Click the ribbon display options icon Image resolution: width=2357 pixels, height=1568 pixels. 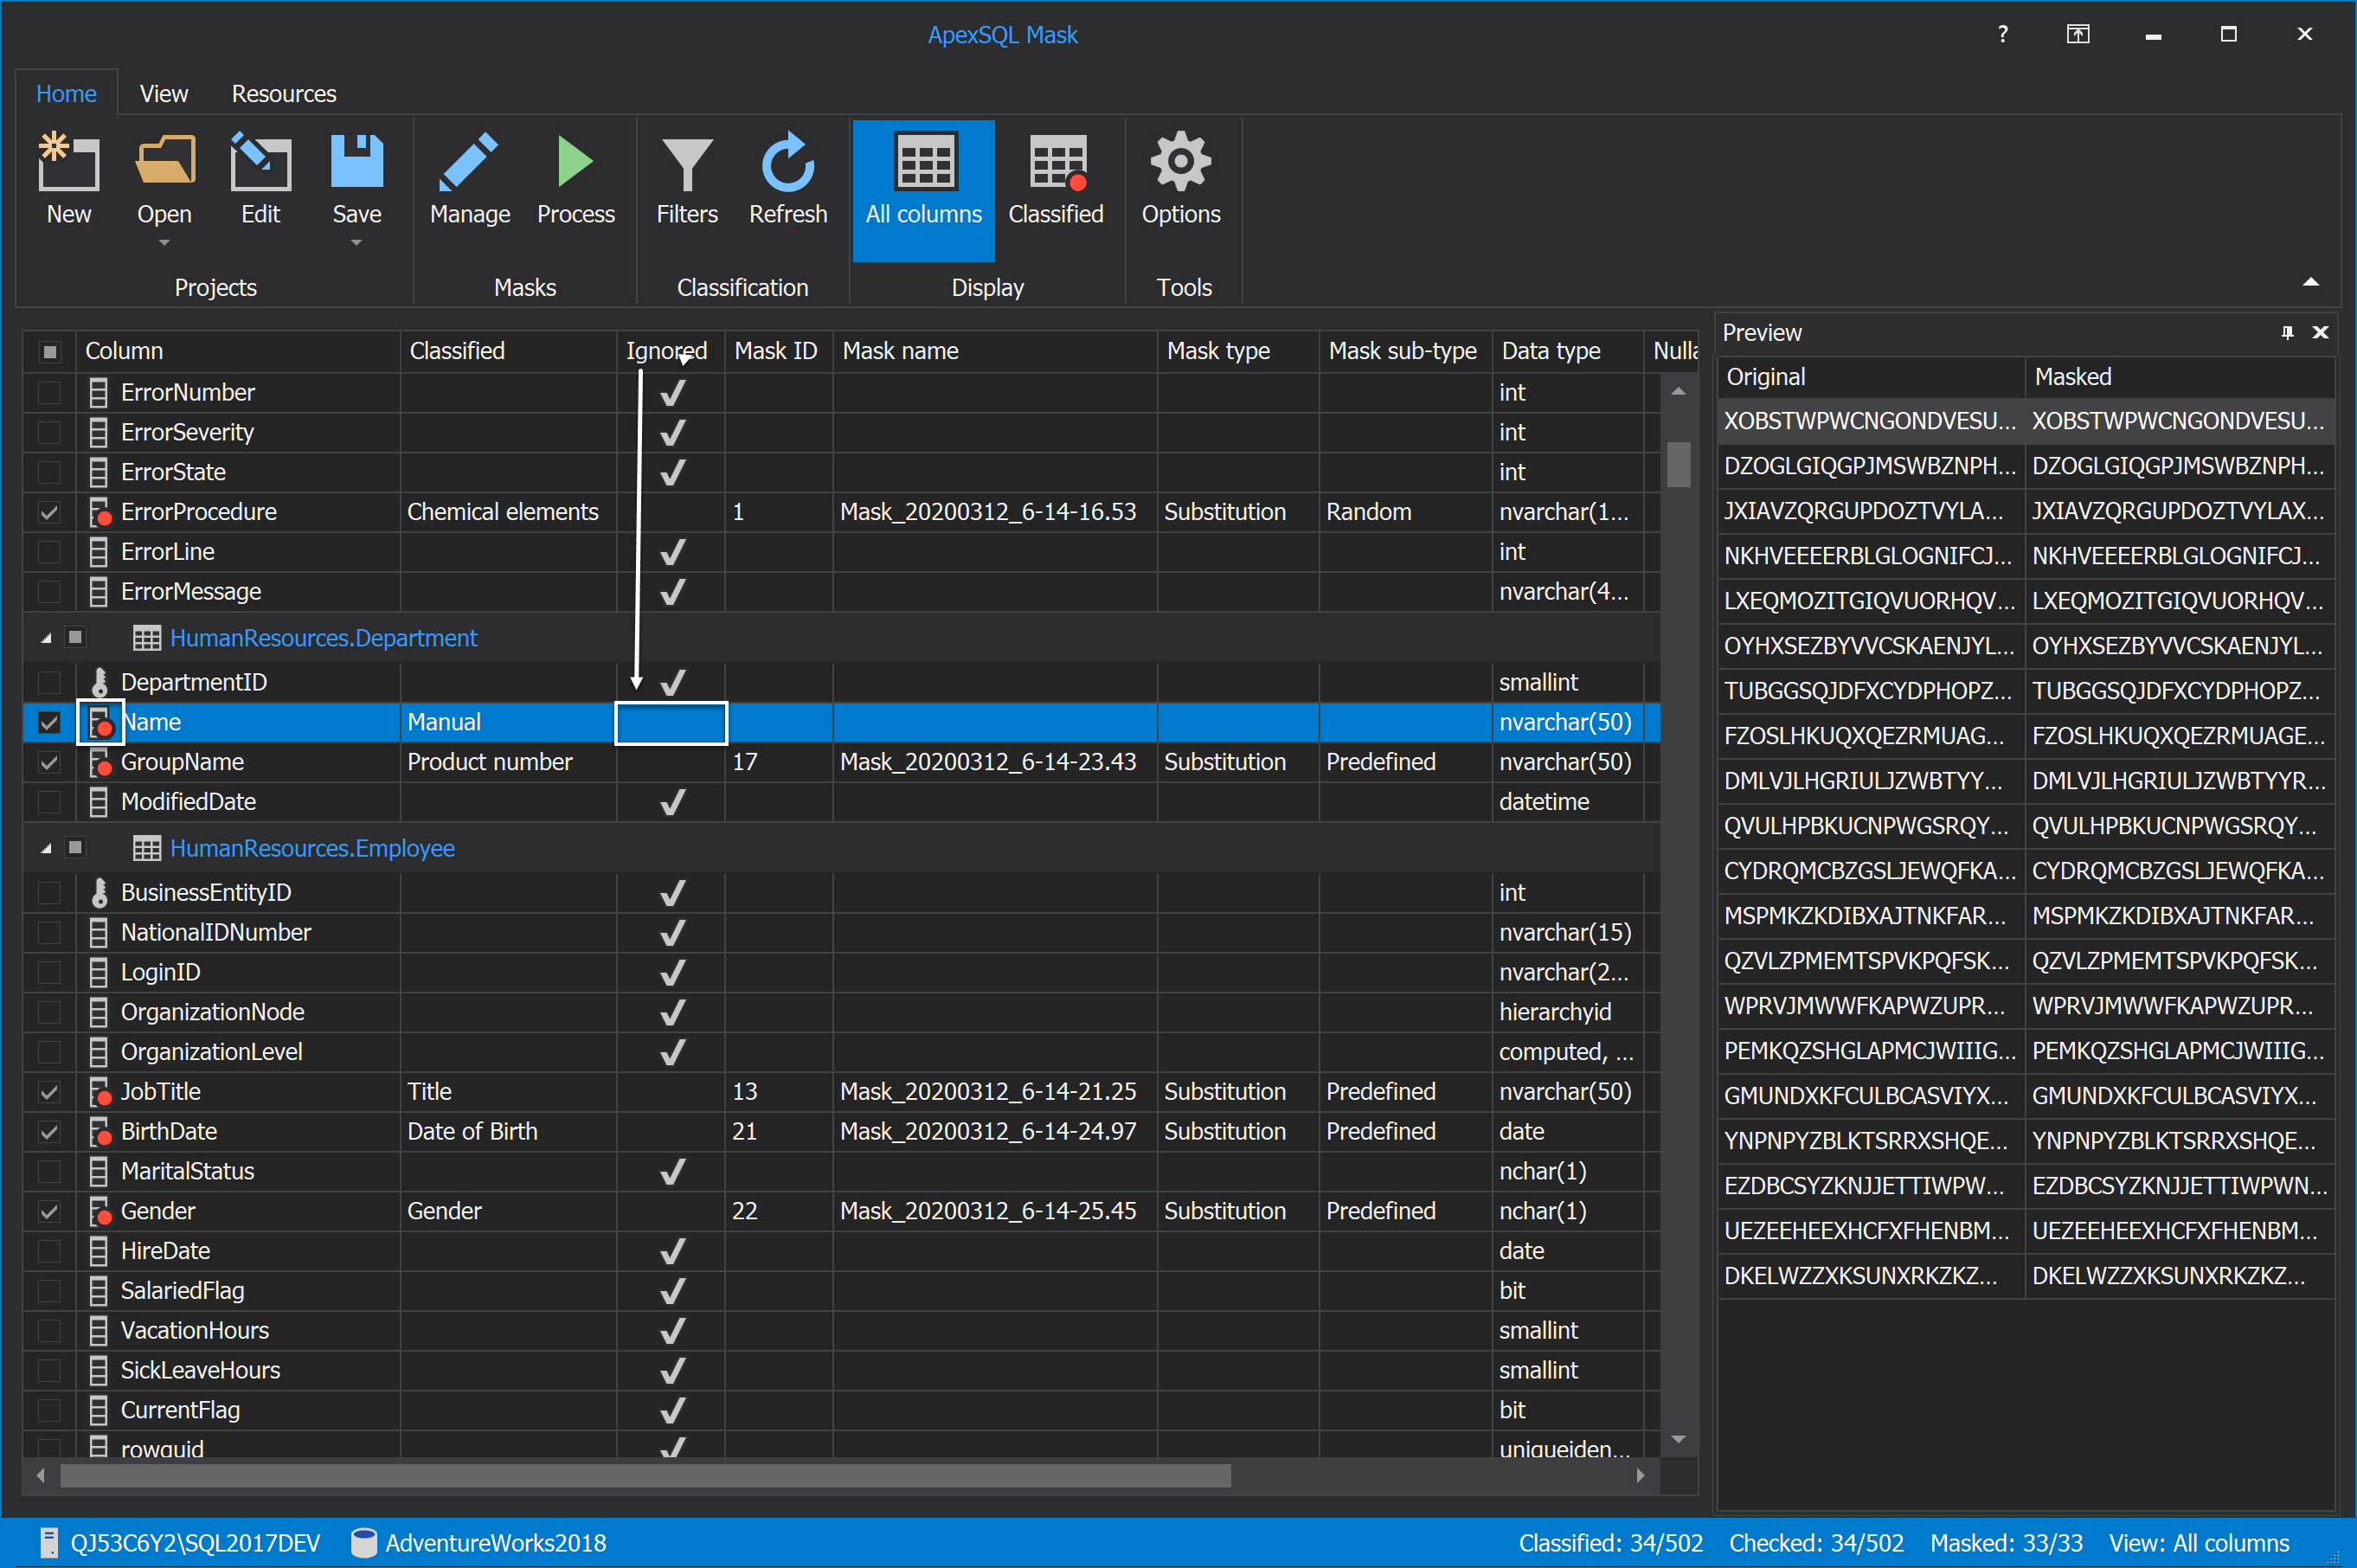point(2078,34)
